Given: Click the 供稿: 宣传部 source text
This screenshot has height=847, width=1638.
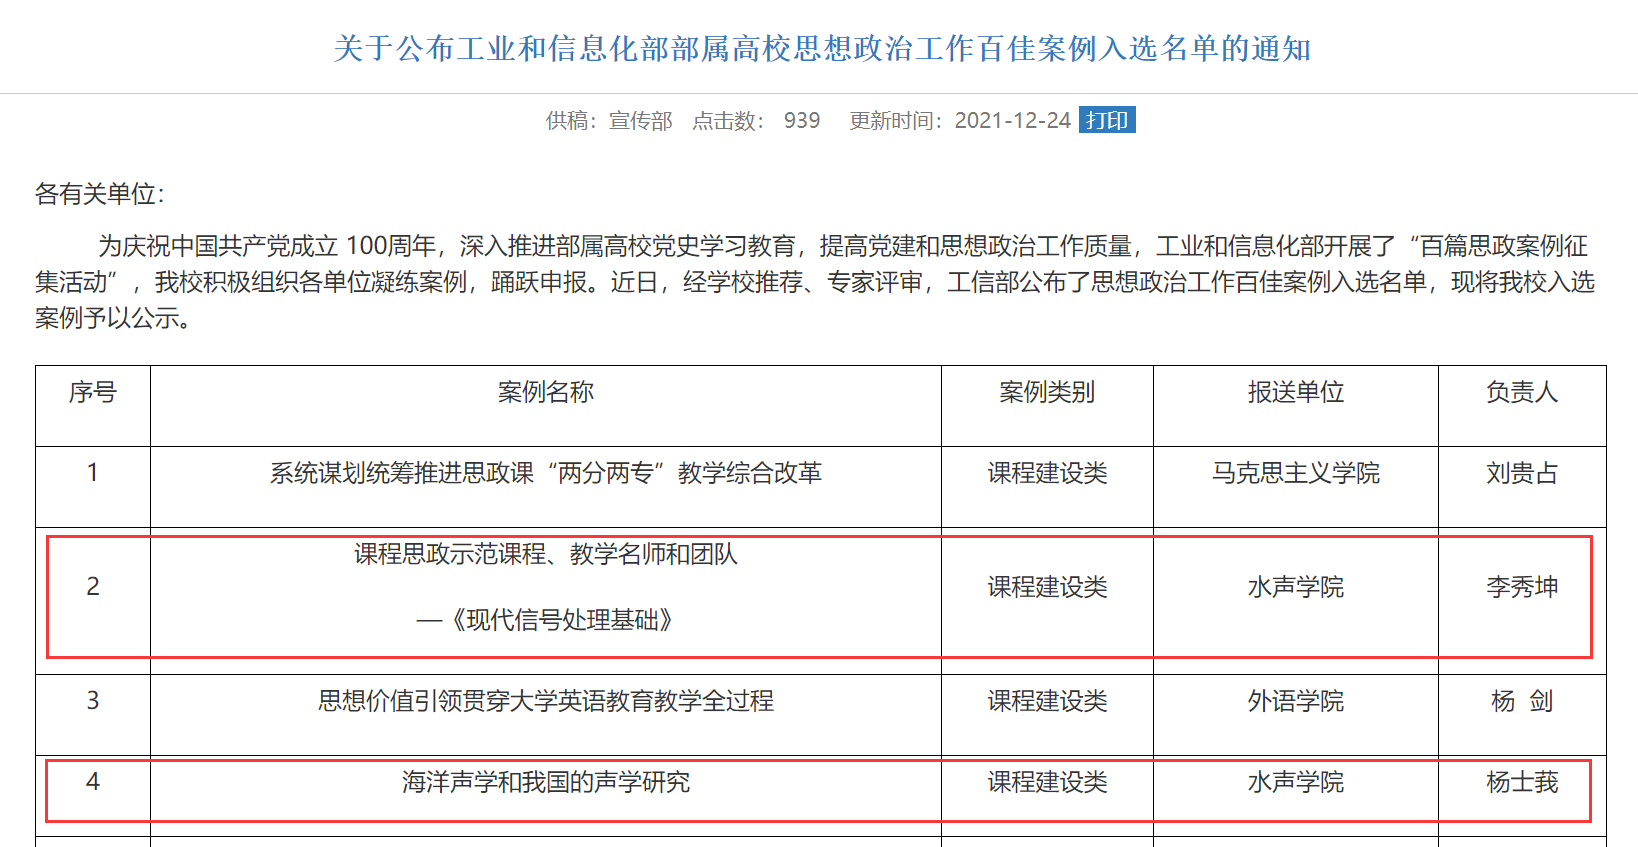Looking at the screenshot, I should [608, 121].
